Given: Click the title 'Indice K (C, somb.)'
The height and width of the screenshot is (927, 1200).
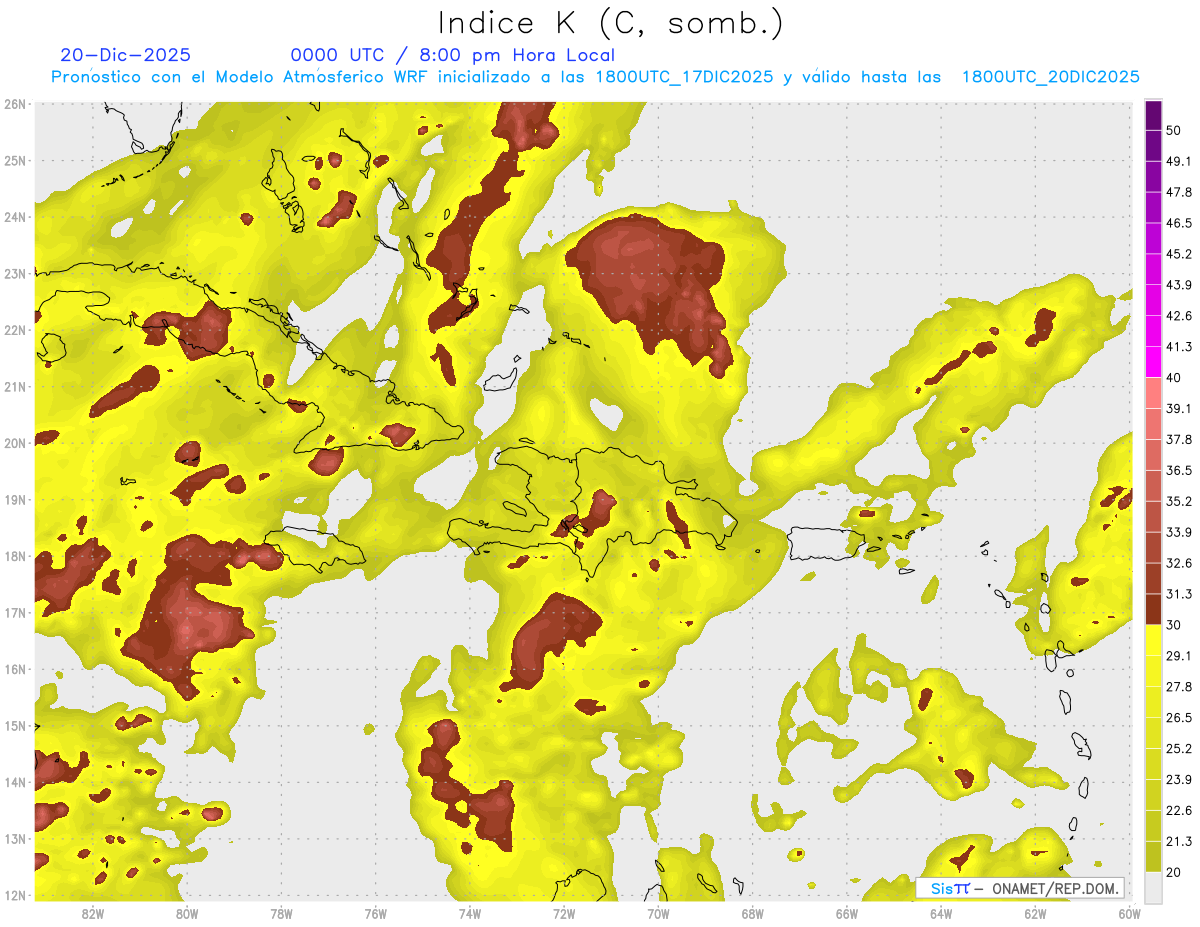Looking at the screenshot, I should pyautogui.click(x=611, y=22).
